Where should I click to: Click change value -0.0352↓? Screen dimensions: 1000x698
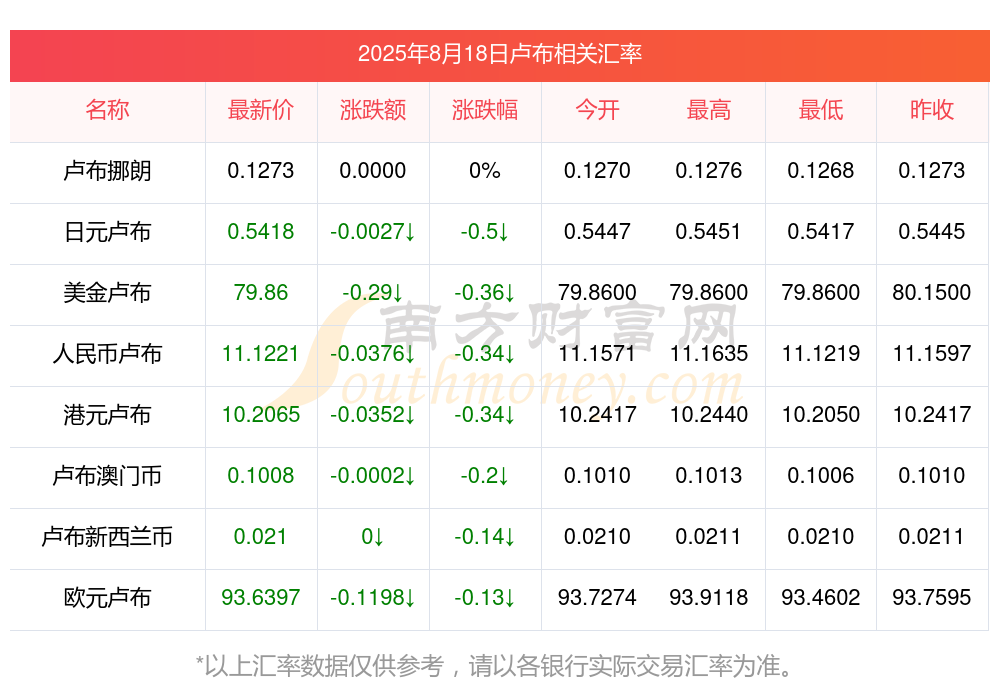click(x=373, y=415)
